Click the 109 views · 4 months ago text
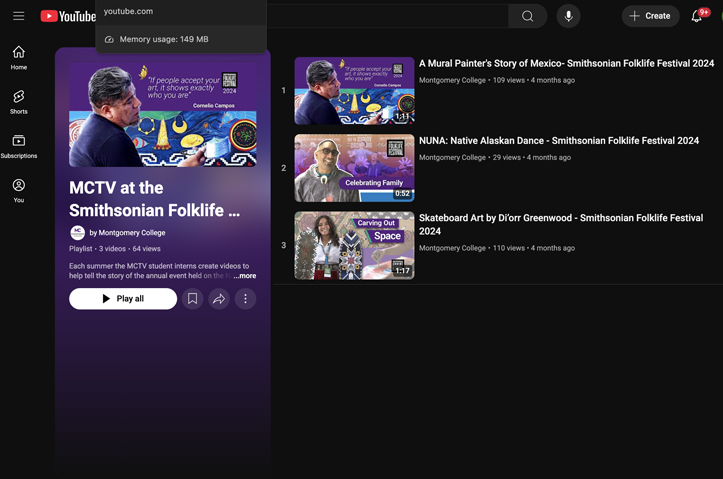 coord(533,80)
